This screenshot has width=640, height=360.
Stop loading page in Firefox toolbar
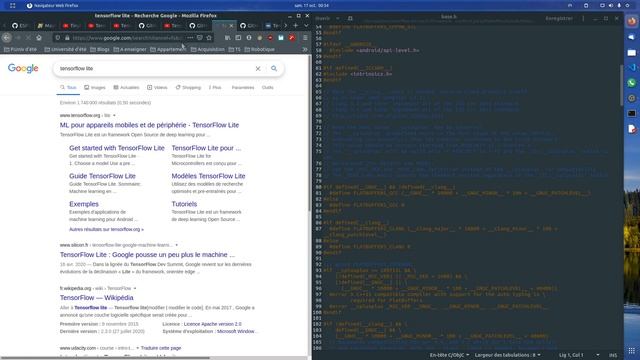(x=28, y=38)
